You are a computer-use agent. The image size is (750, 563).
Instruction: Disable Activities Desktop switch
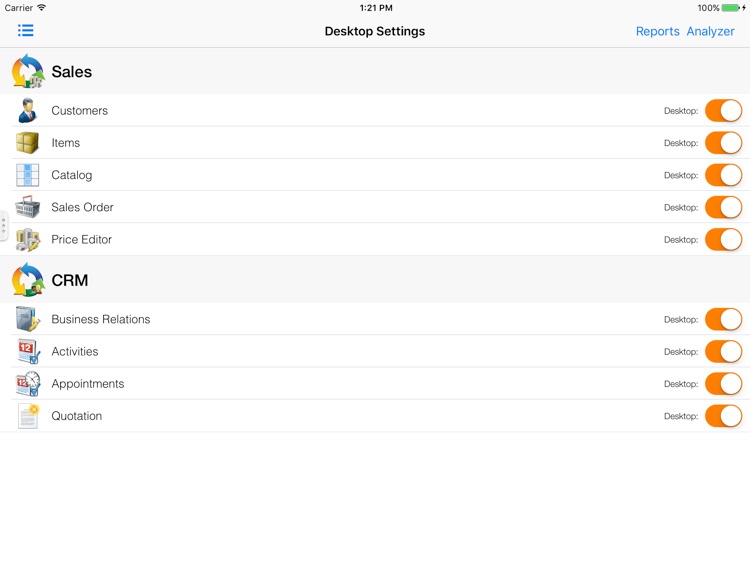(x=723, y=351)
